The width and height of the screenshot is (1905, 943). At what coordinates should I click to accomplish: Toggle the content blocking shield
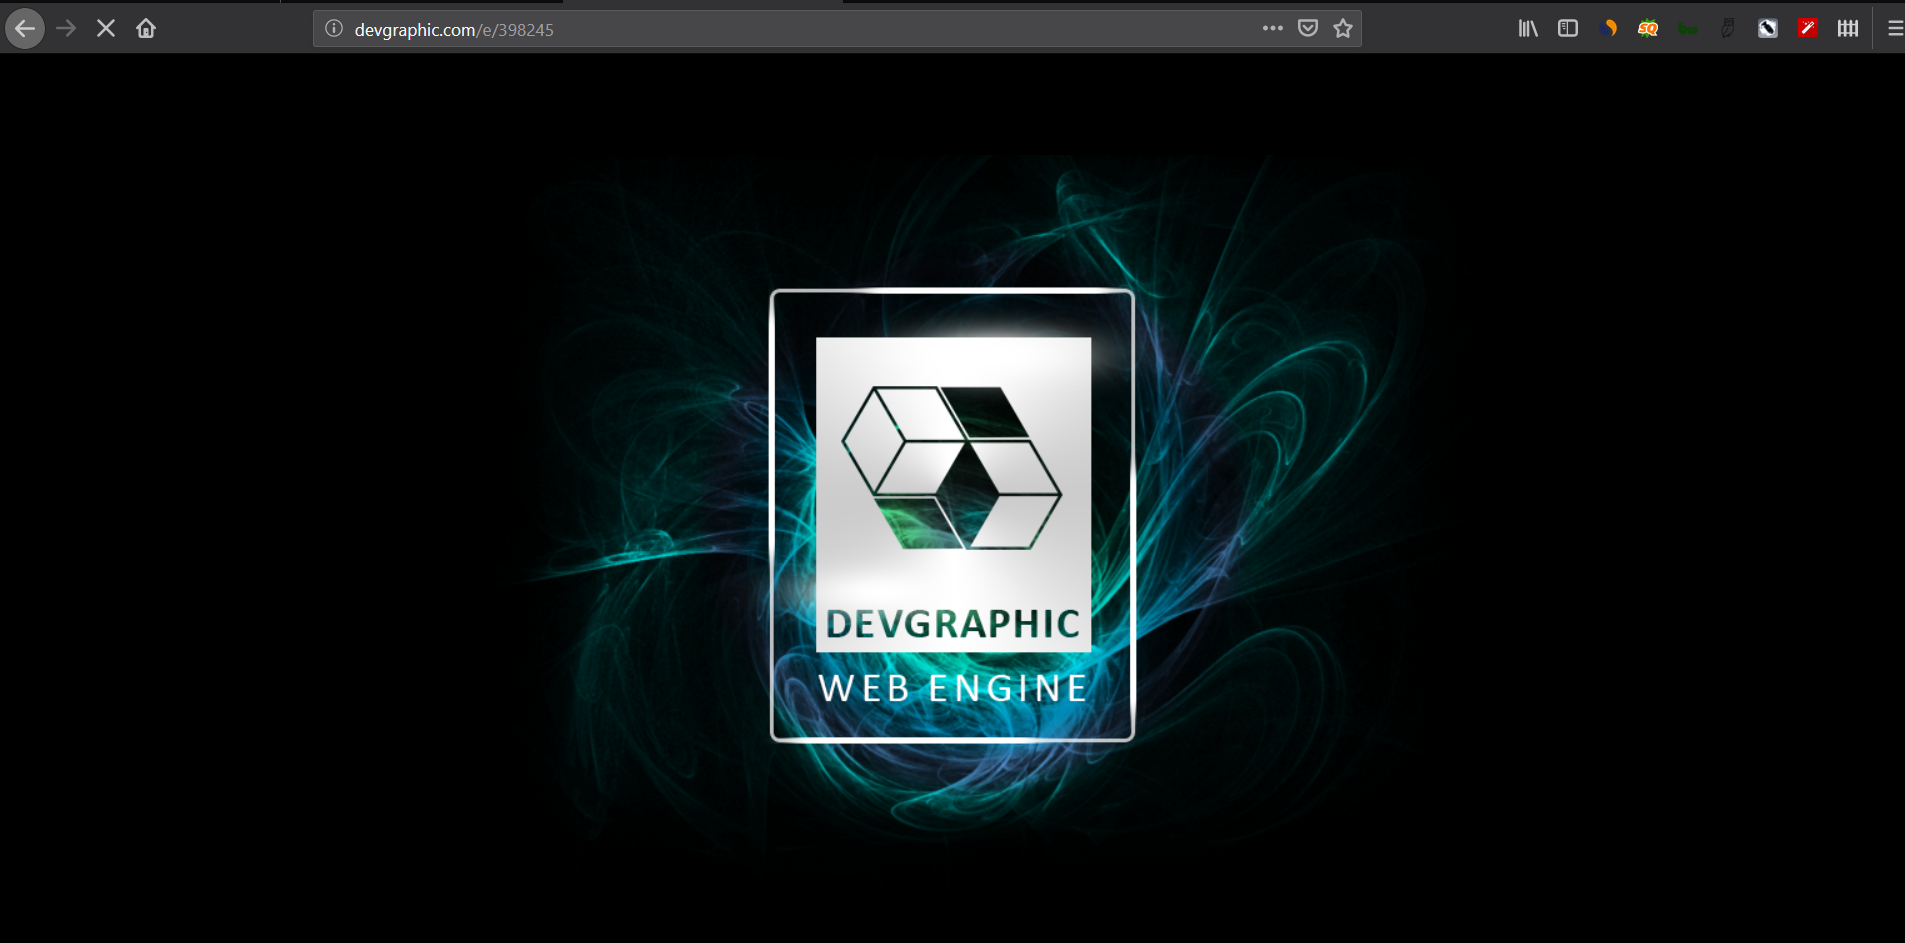pos(1308,28)
